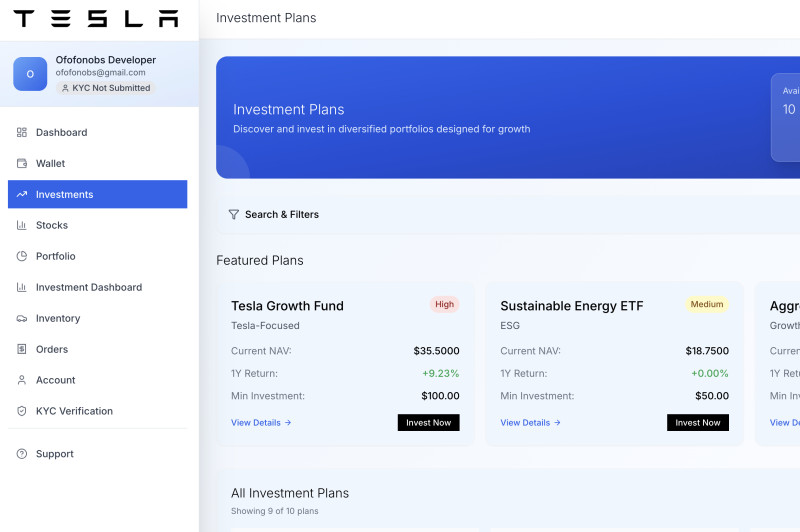Click the Stocks bar chart icon
Screen dimensions: 800x532
click(x=22, y=226)
